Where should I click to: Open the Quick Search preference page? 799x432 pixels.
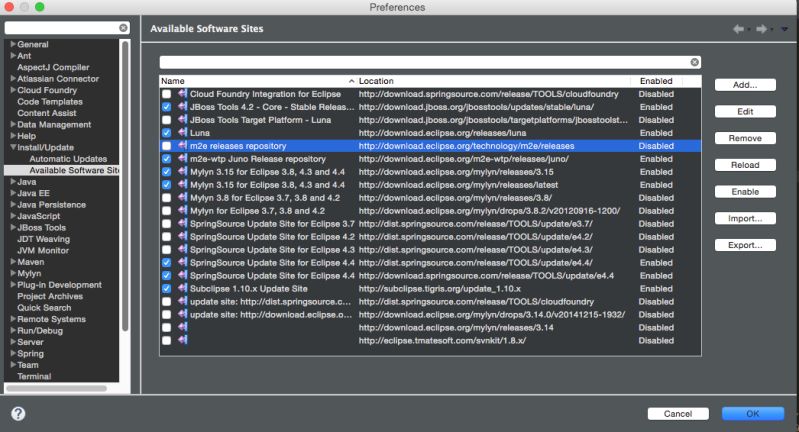coord(44,308)
